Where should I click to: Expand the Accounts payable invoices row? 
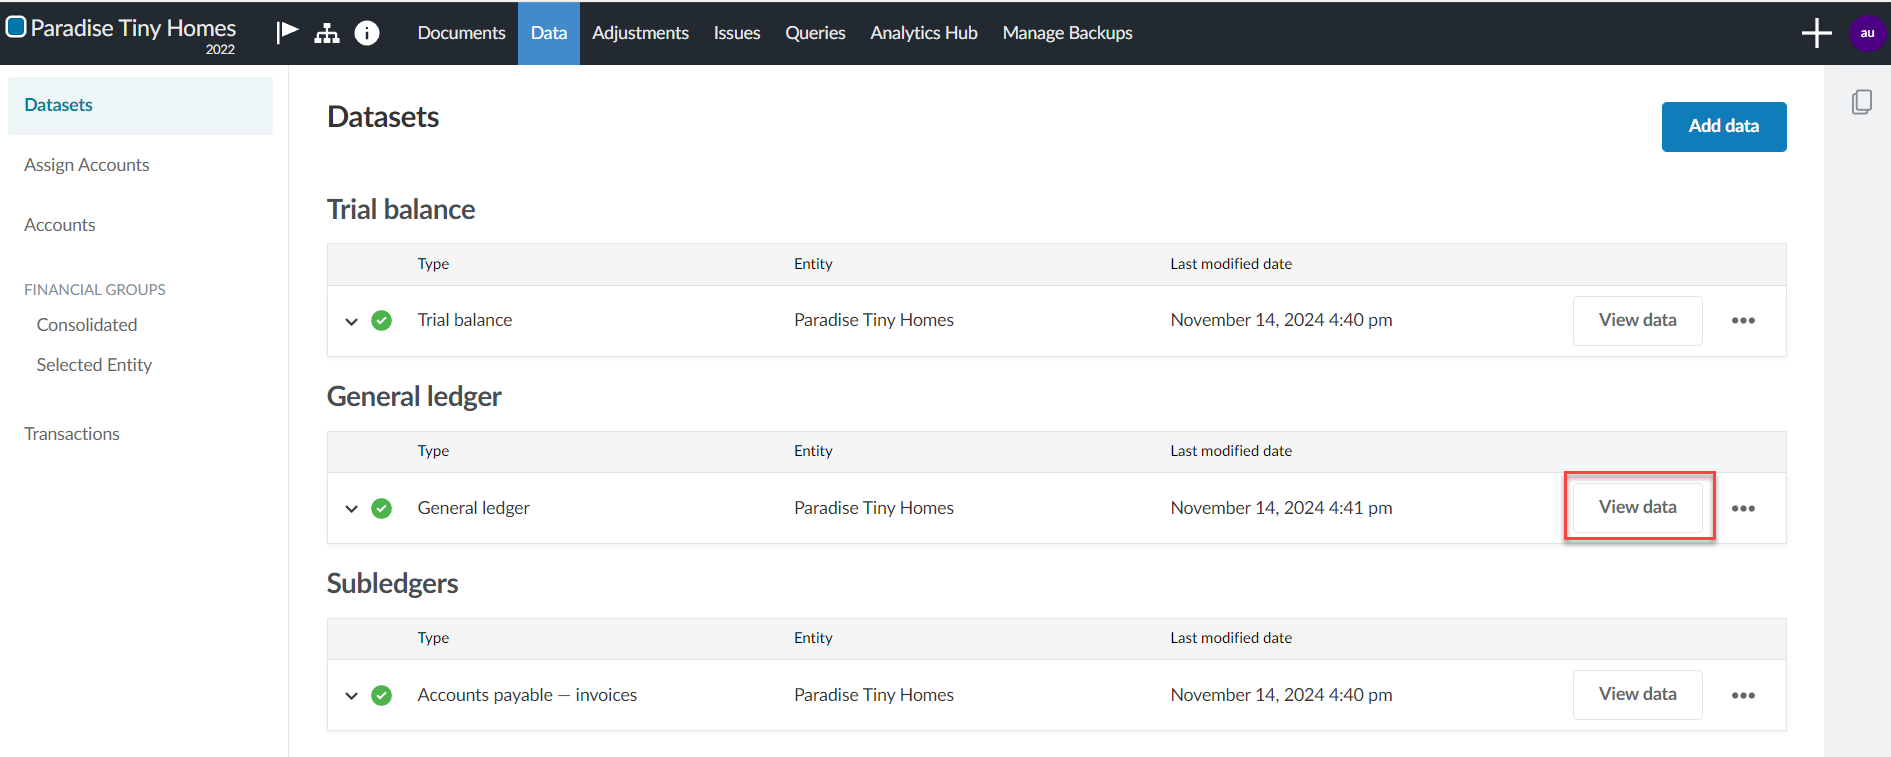[x=351, y=695]
